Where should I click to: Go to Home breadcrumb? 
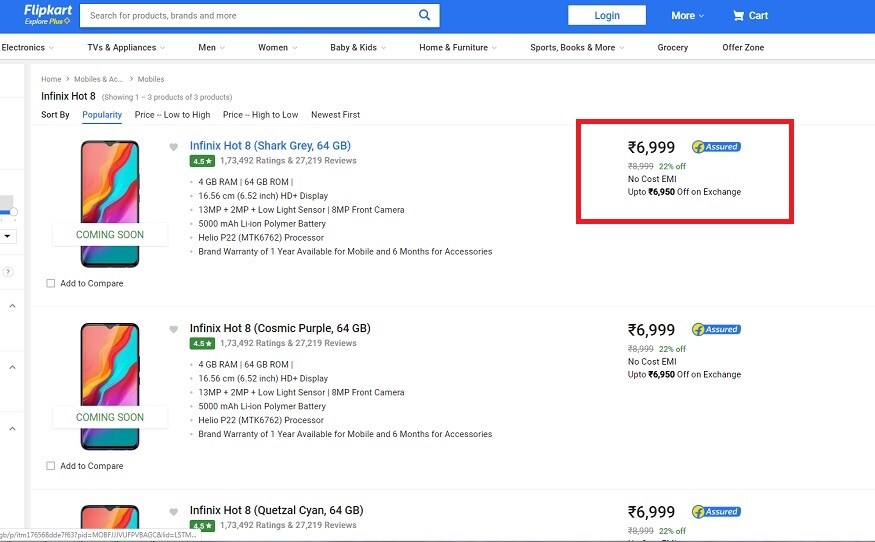click(x=51, y=79)
